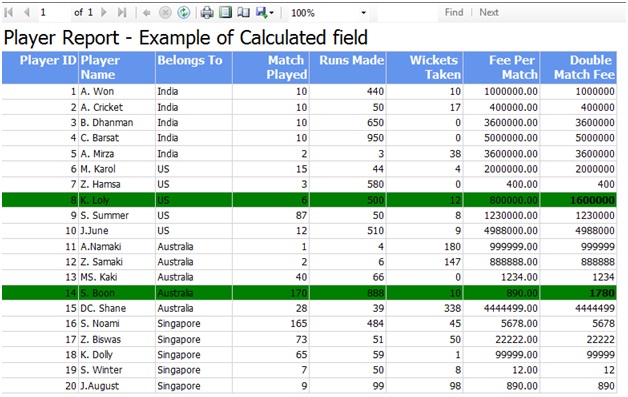Screen dimensions: 628x397
Task: Select the S. Summer name cell
Action: [117, 216]
